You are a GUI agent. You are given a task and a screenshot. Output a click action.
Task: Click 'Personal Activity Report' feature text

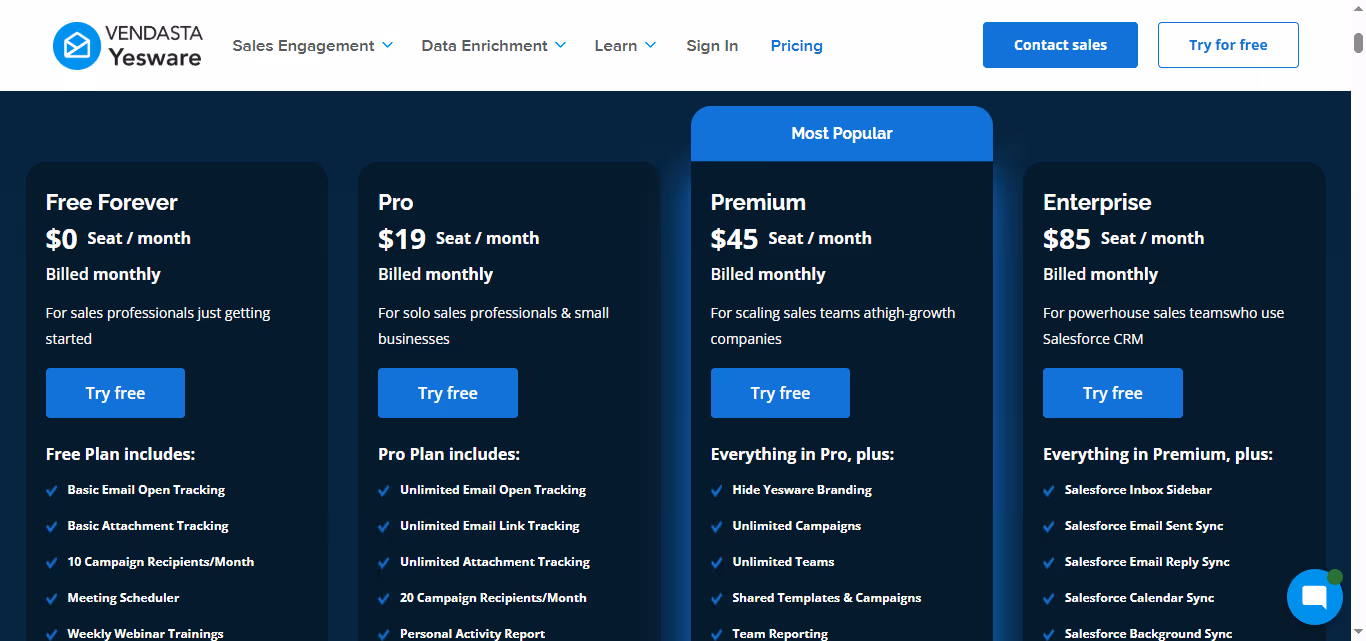[x=472, y=634]
